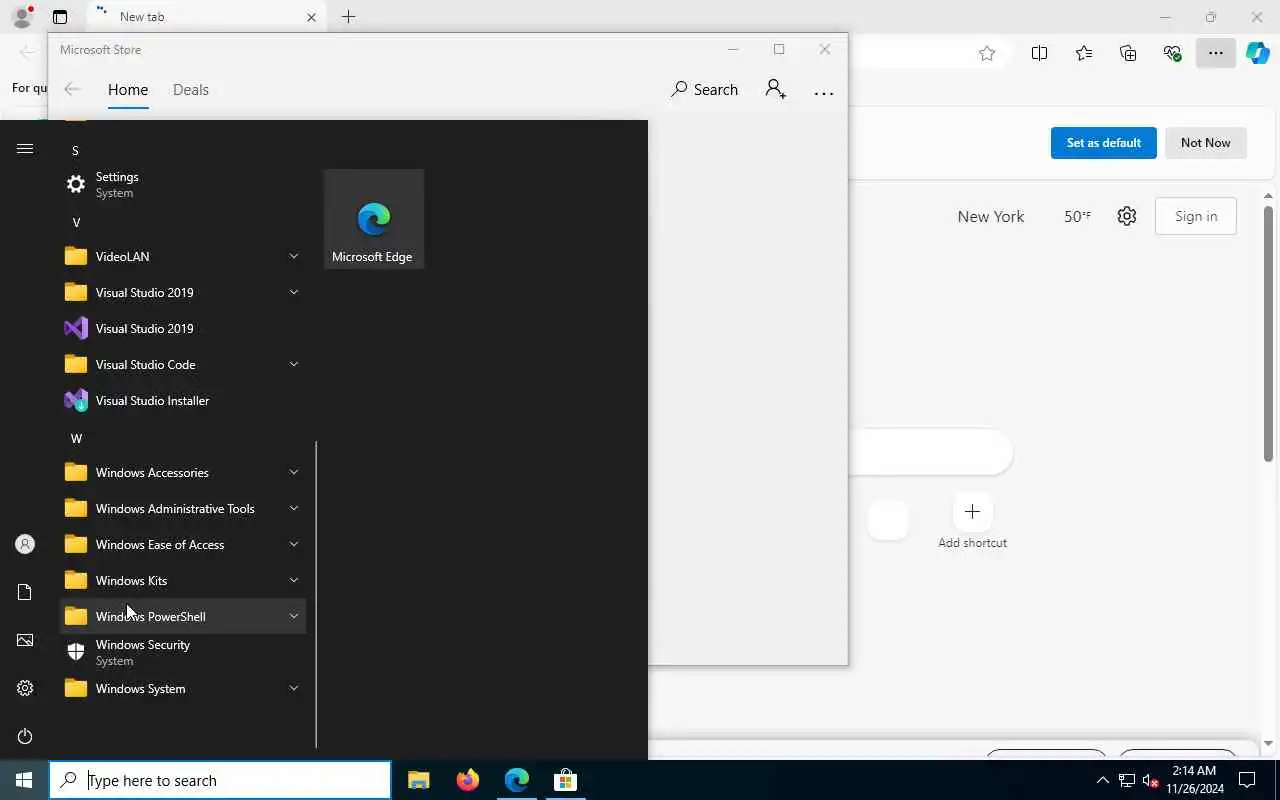The image size is (1280, 800).
Task: Dismiss with Not Now button
Action: [1205, 143]
